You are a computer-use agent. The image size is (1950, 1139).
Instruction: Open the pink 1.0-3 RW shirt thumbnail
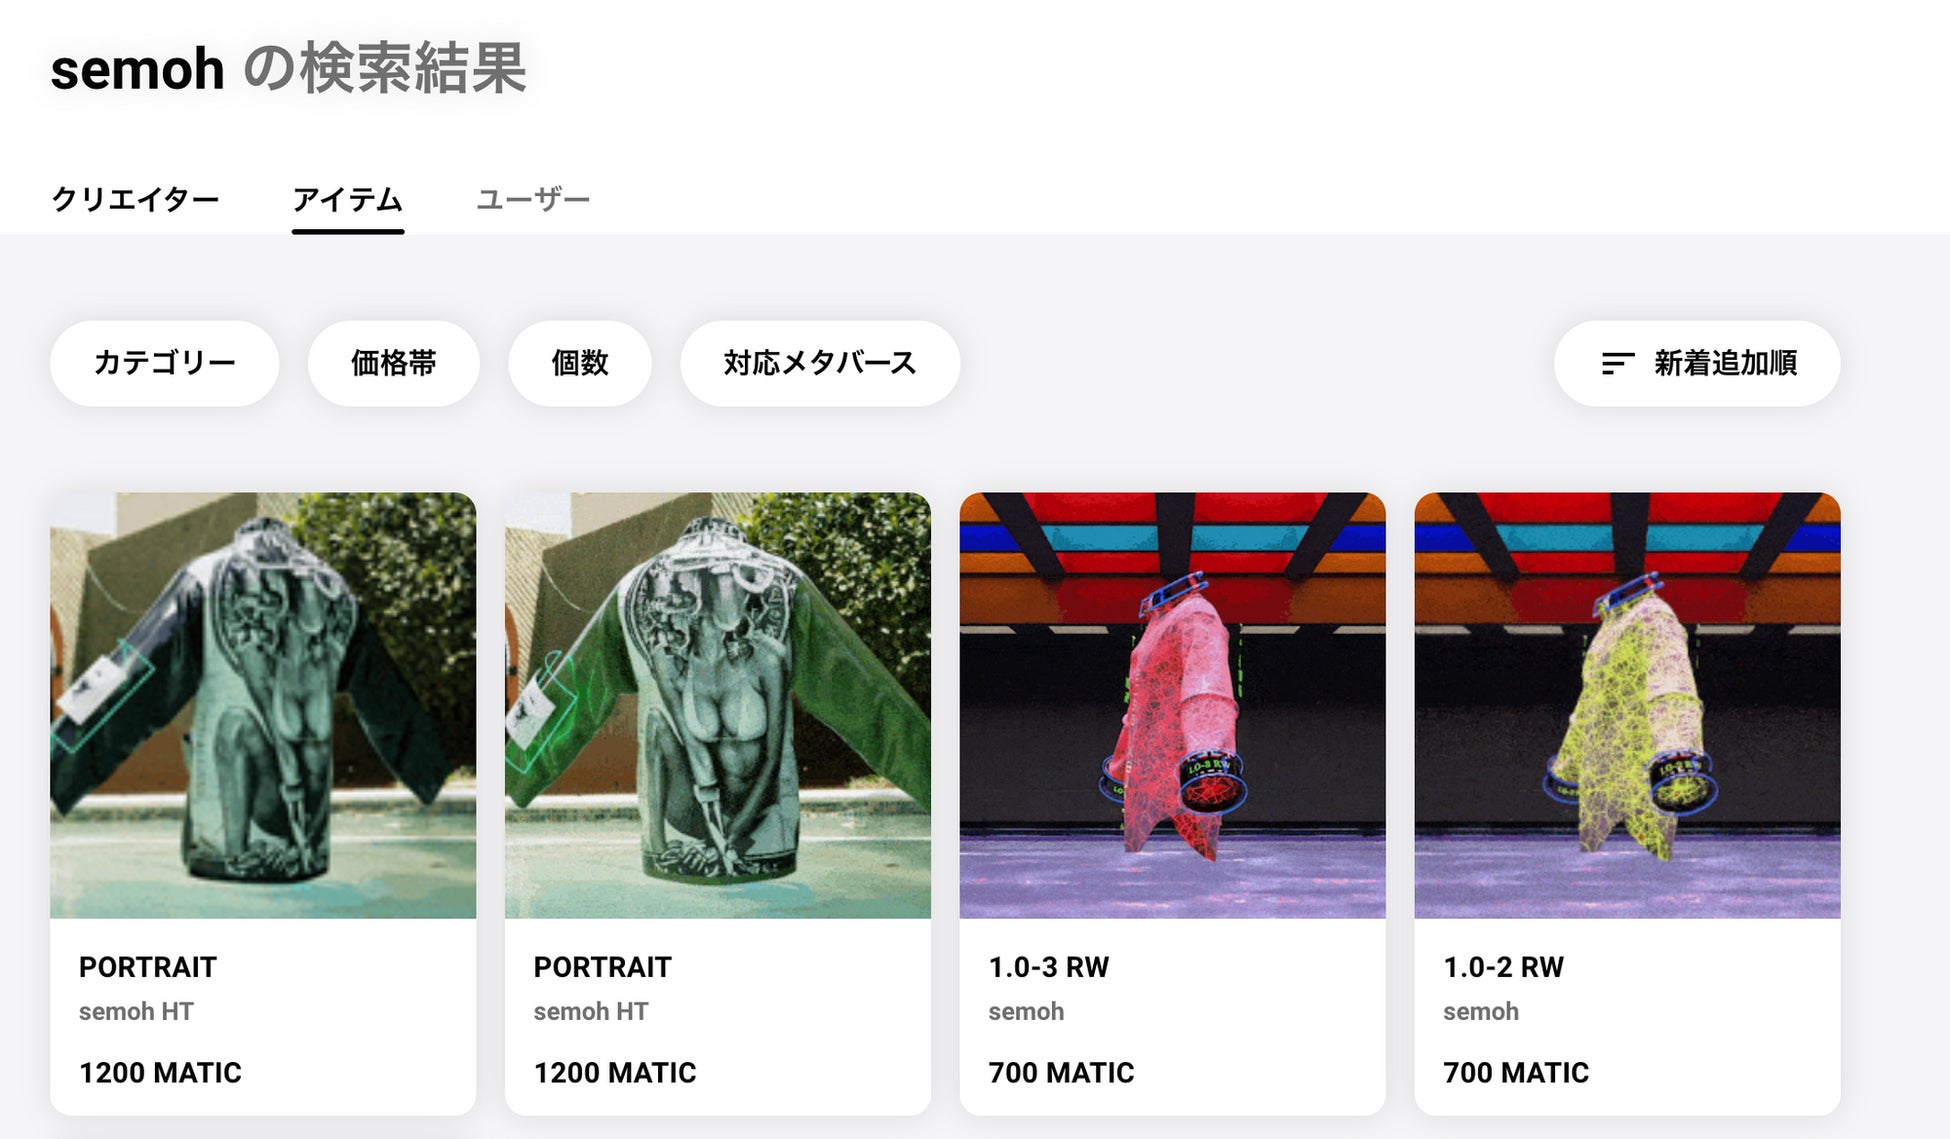tap(1173, 705)
